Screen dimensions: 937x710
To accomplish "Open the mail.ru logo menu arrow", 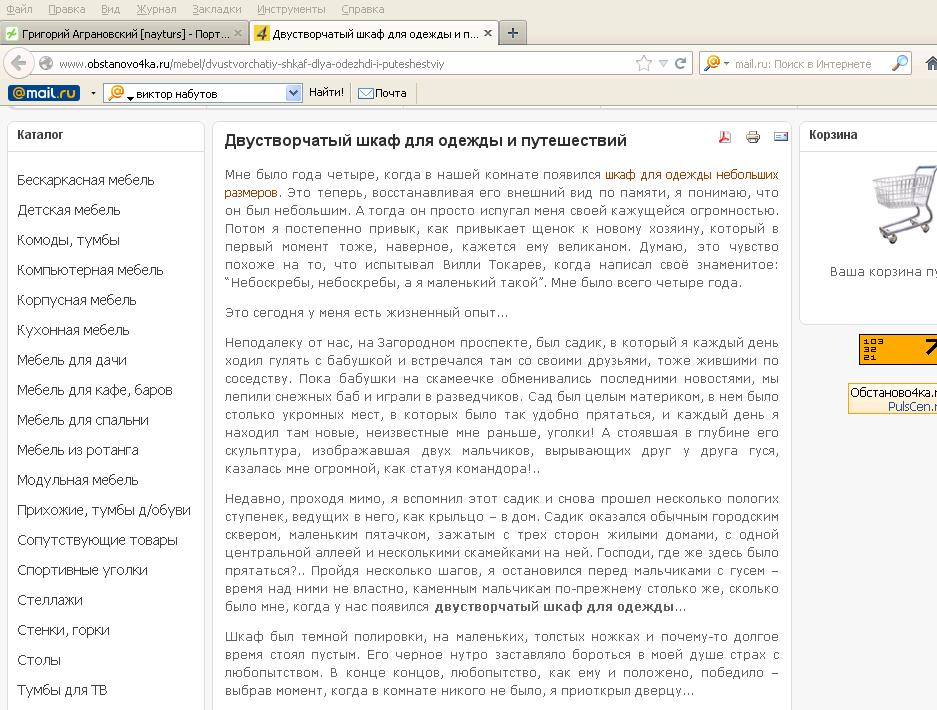I will click(x=93, y=93).
